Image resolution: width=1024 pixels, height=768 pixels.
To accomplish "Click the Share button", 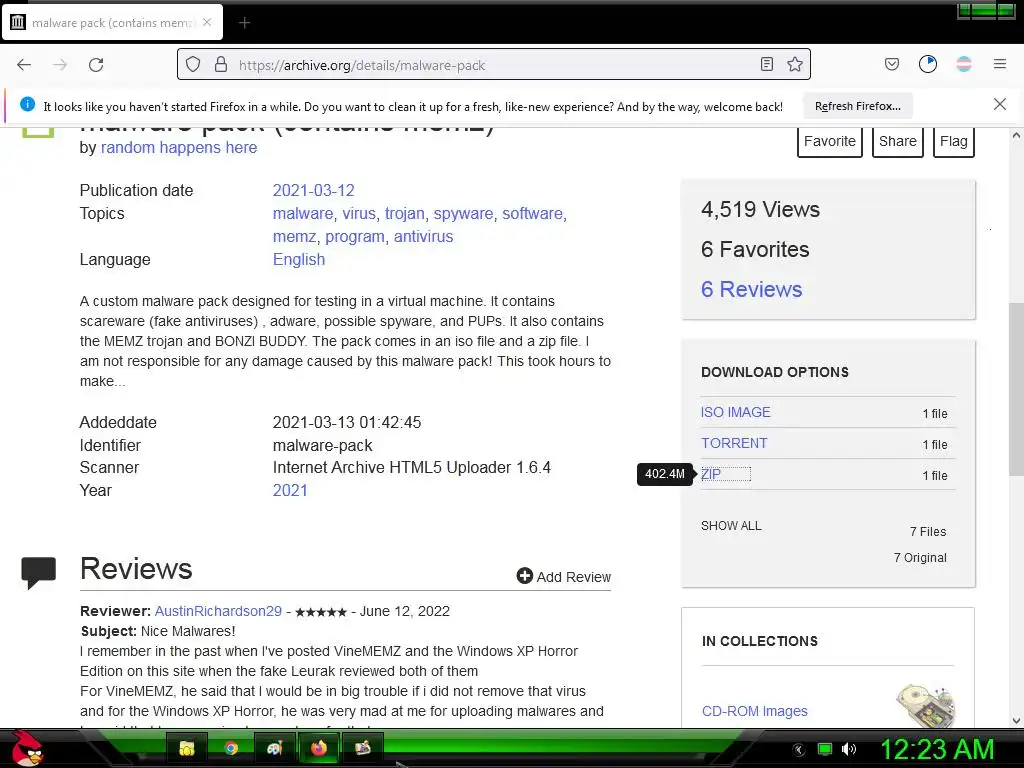I will pos(897,142).
